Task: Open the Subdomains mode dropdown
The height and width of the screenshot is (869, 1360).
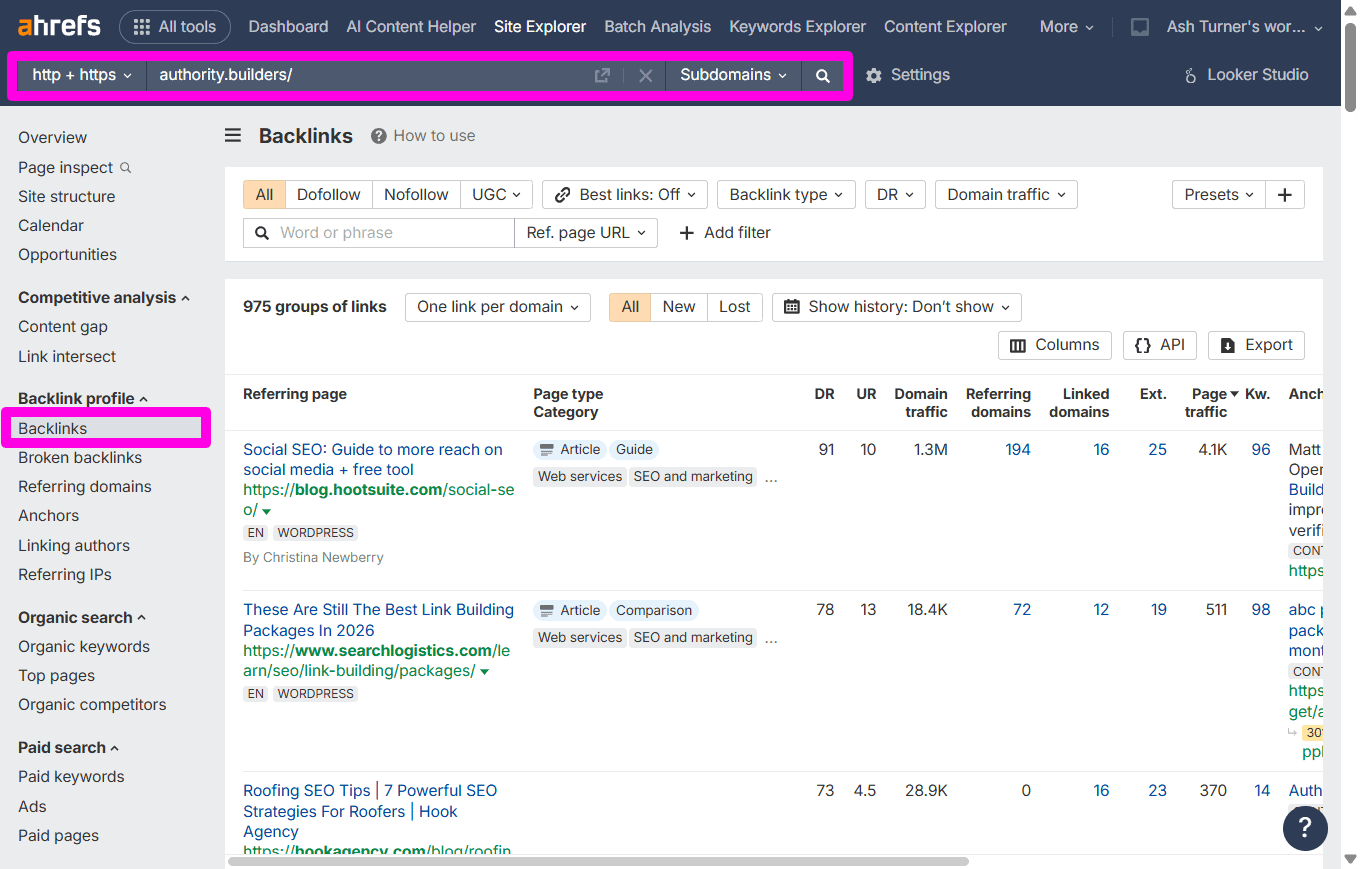Action: click(x=733, y=75)
